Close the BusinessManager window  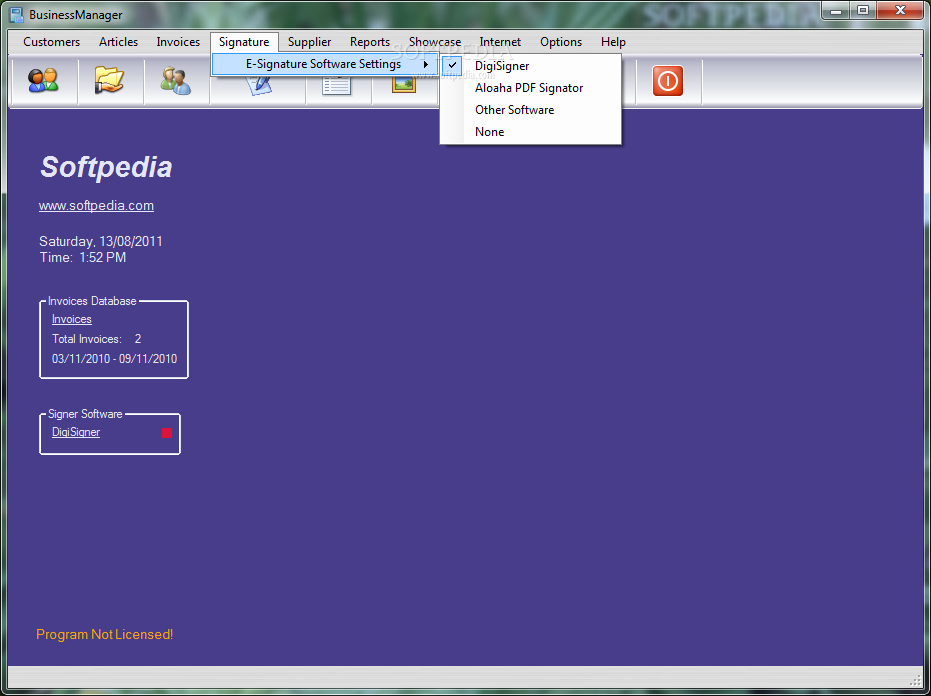tap(900, 10)
